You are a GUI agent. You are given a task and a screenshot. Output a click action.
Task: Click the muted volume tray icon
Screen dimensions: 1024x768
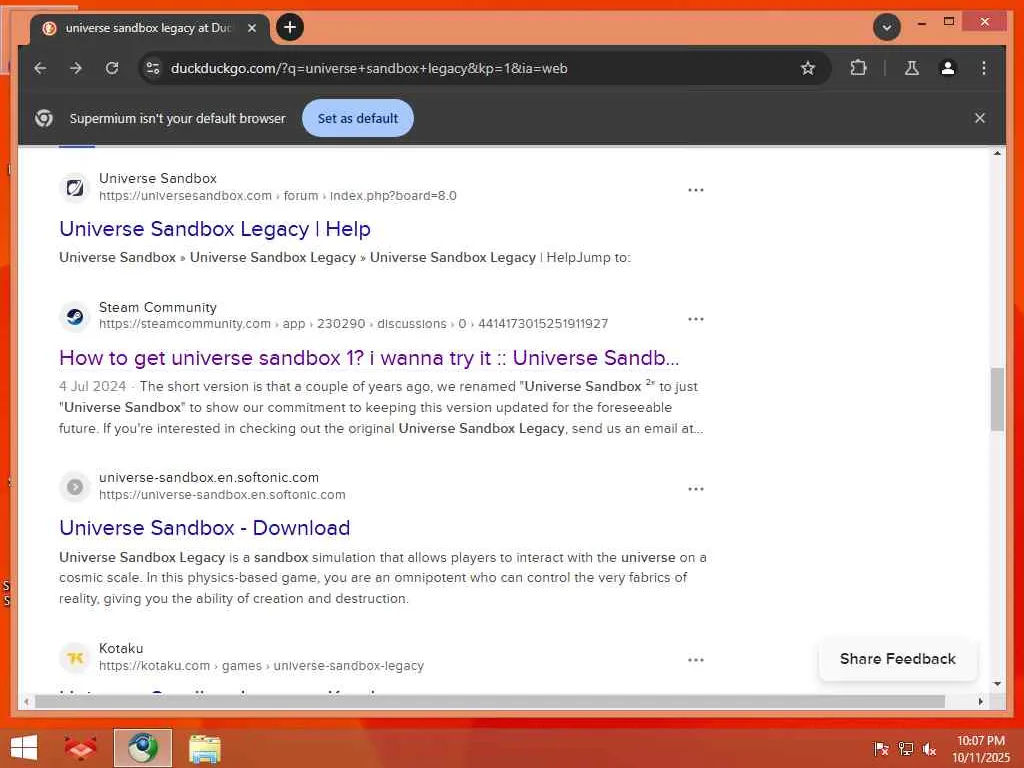(x=929, y=749)
